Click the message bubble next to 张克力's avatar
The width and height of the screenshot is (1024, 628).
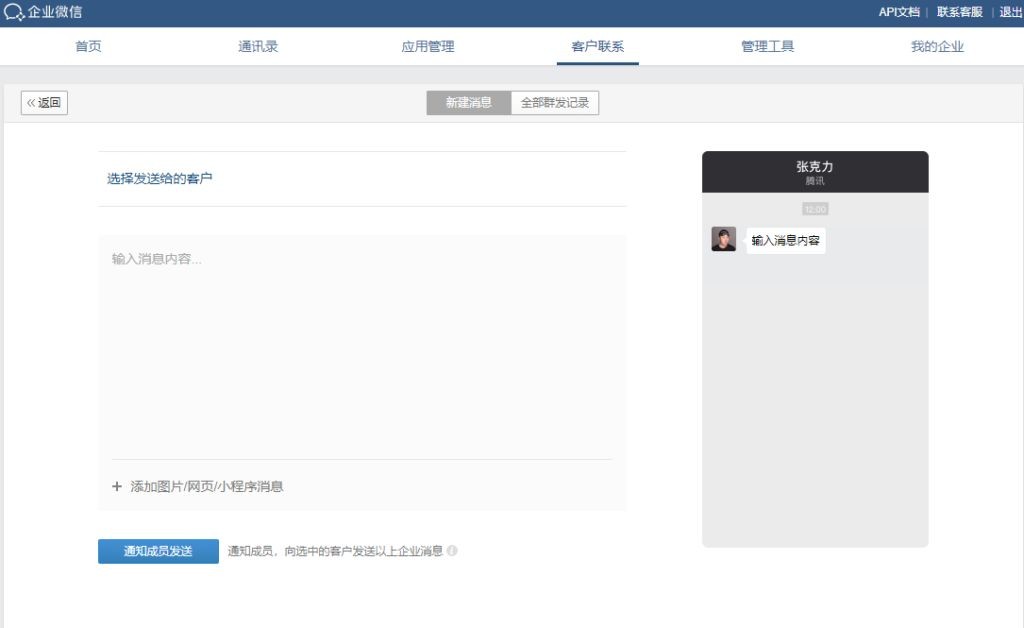click(x=786, y=239)
